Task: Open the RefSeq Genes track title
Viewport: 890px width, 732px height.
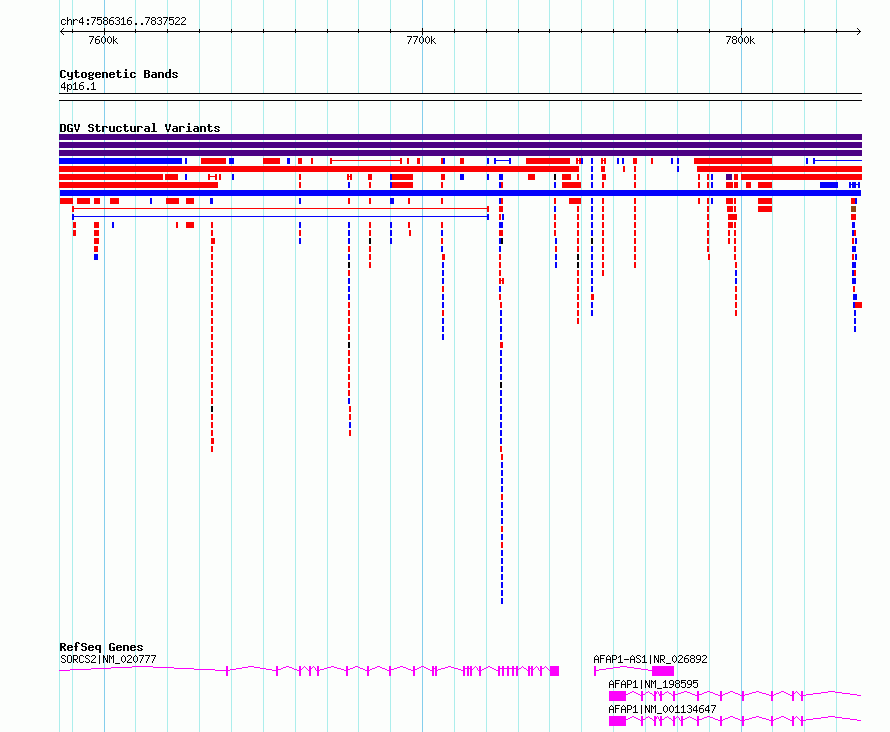Action: click(x=101, y=647)
